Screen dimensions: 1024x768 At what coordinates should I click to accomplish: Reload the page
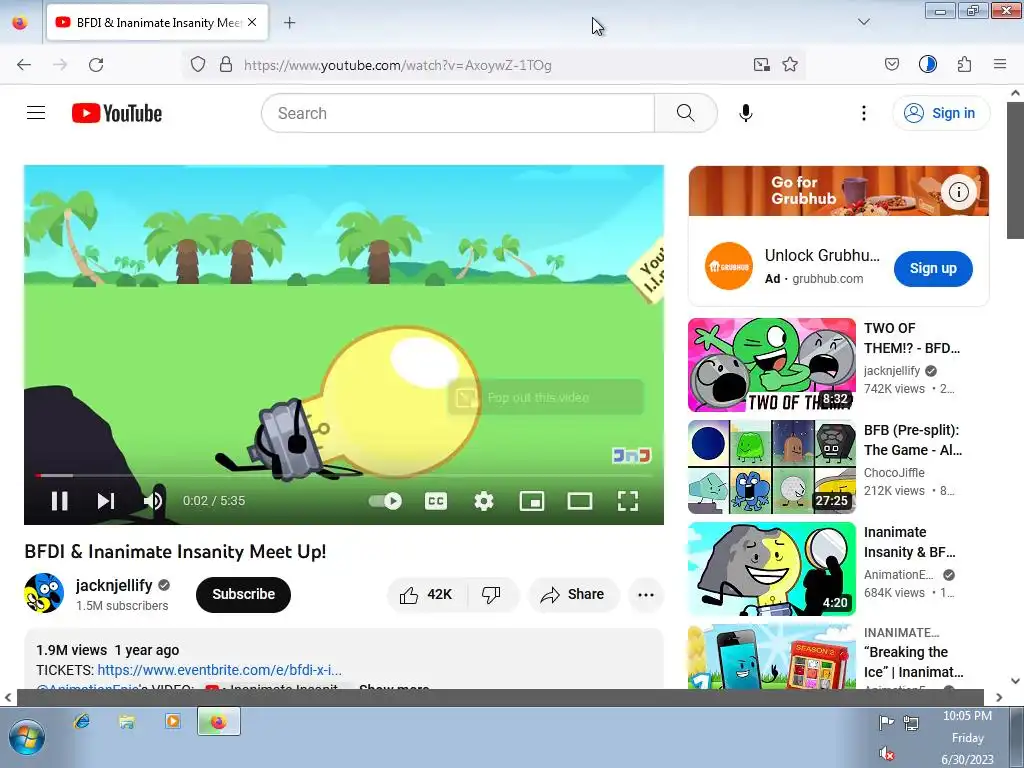(x=96, y=65)
